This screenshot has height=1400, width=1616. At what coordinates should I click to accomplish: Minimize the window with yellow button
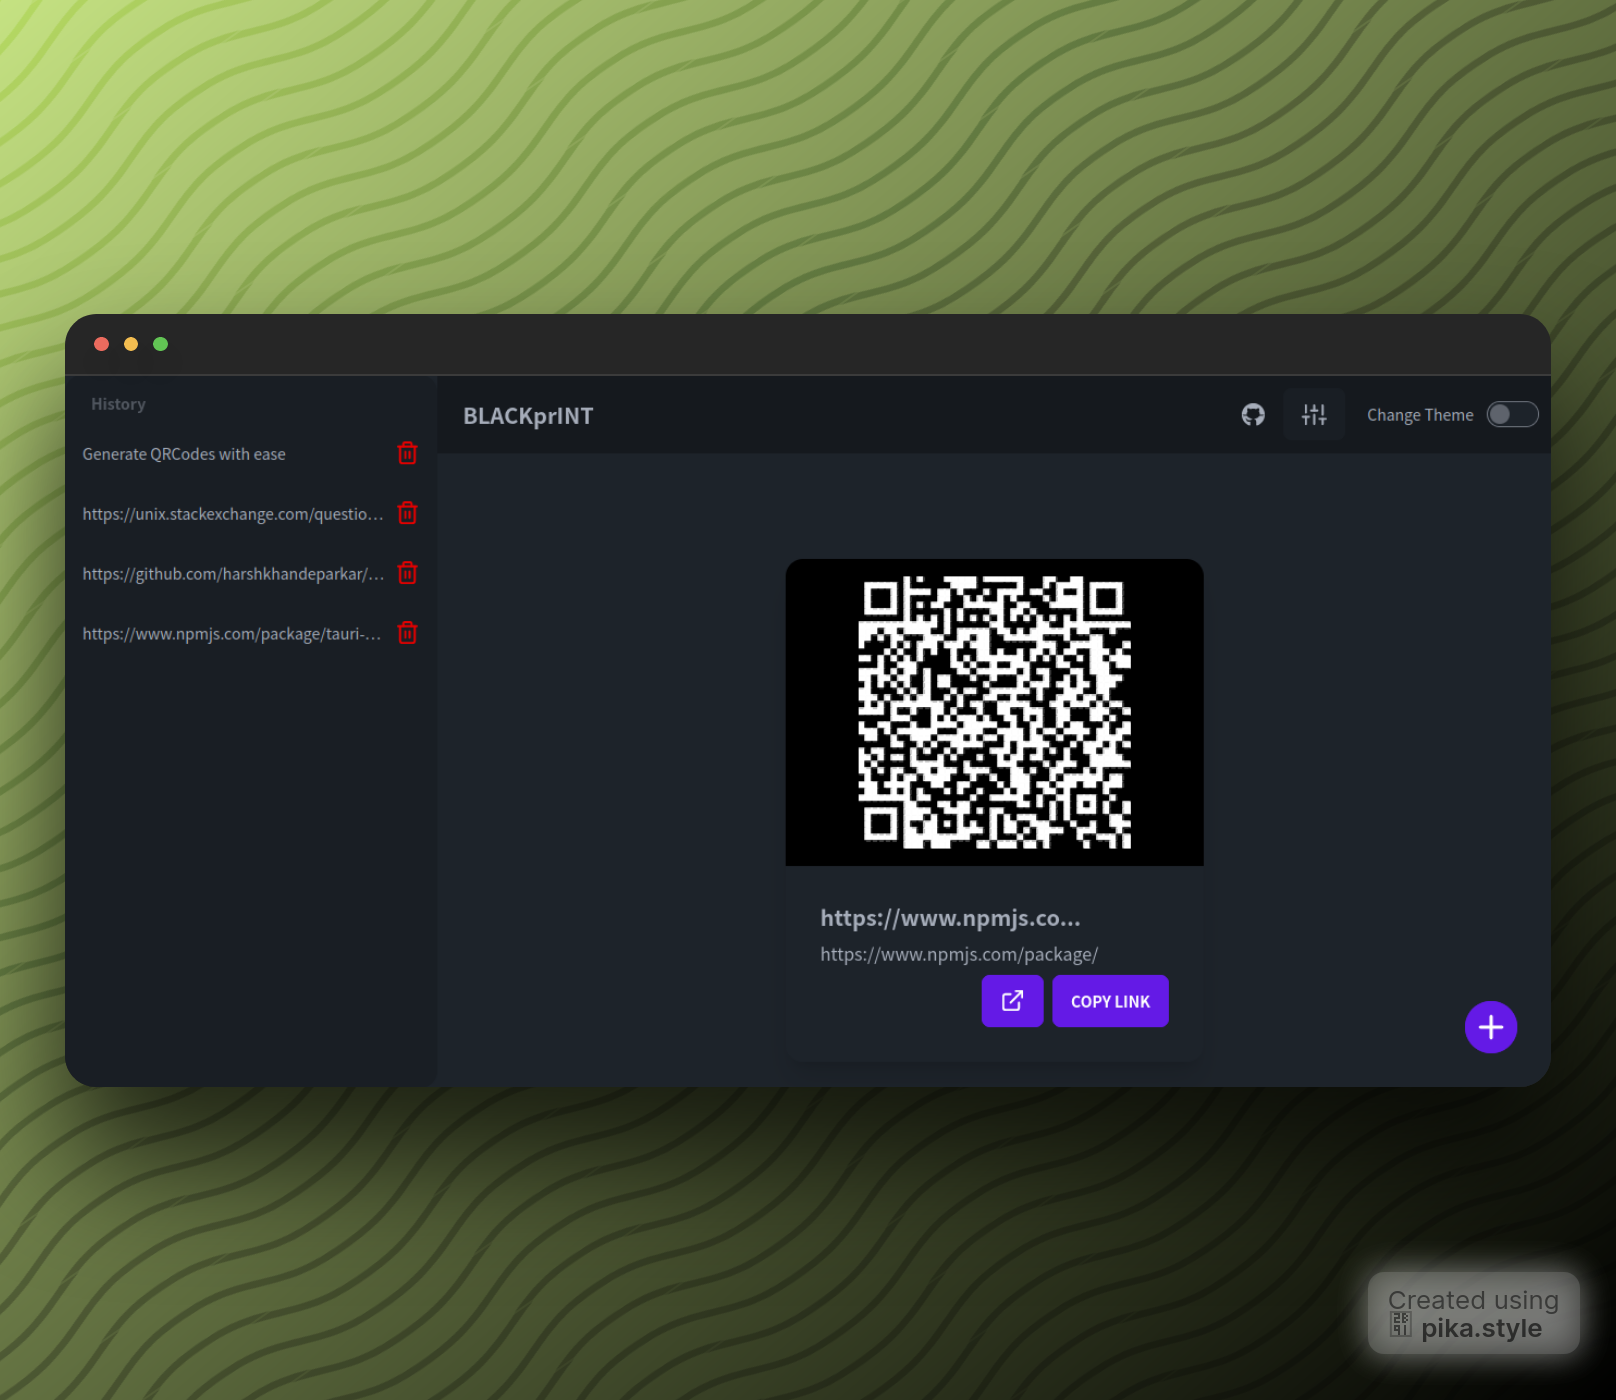pyautogui.click(x=131, y=344)
